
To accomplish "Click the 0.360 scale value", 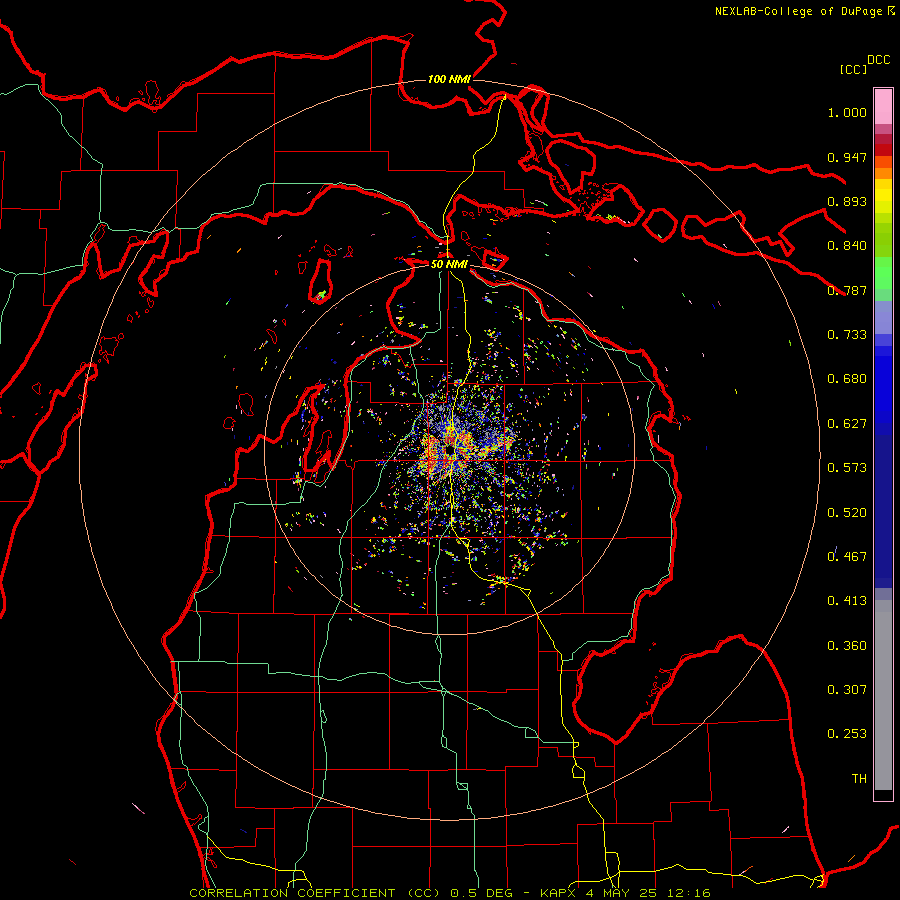I will tap(847, 646).
